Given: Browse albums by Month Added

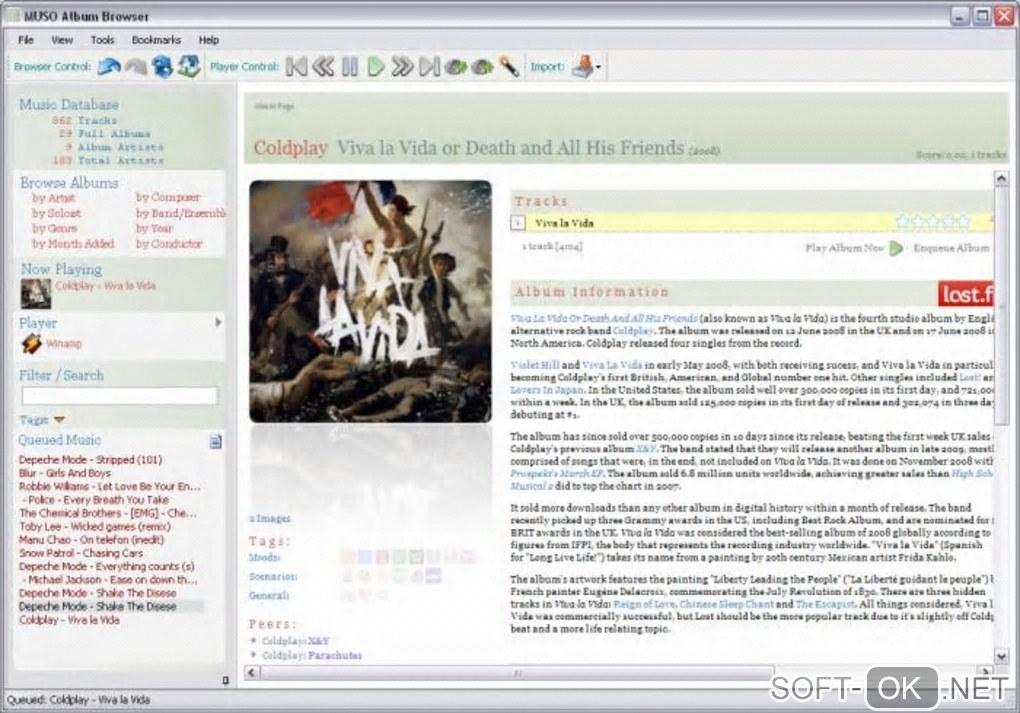Looking at the screenshot, I should [x=73, y=244].
